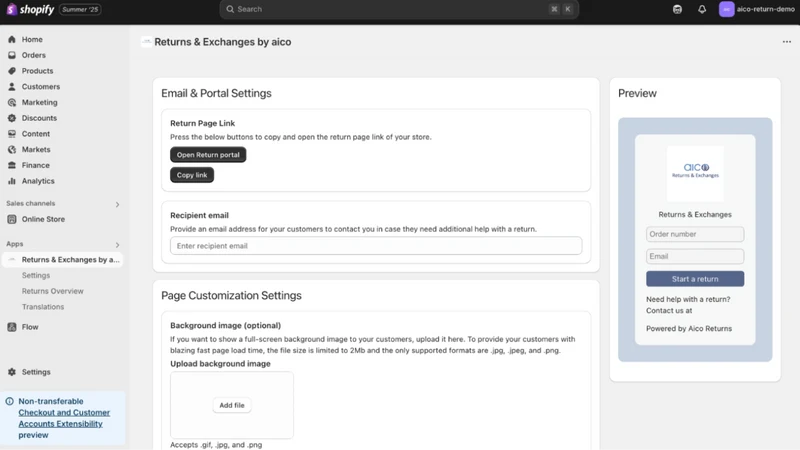Click the Settings gear icon in sidebar

tap(12, 372)
